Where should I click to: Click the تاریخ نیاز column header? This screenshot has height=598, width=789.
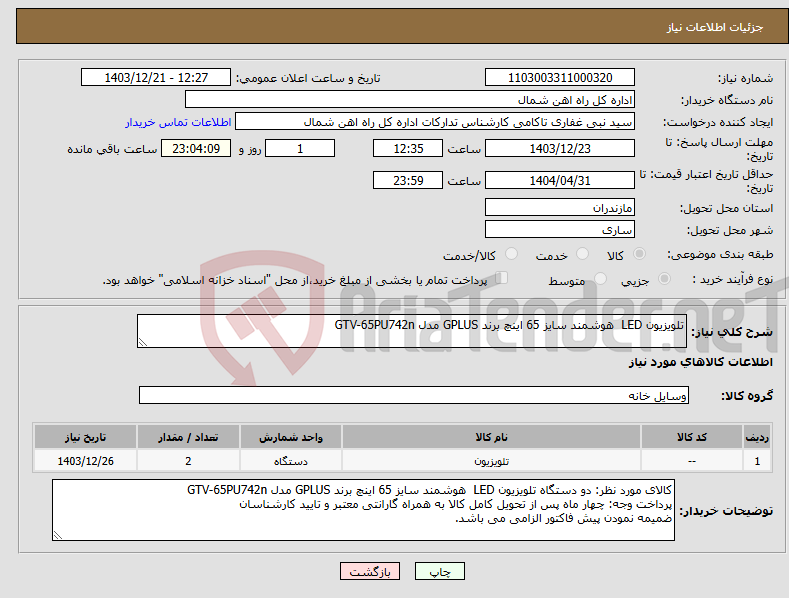85,437
